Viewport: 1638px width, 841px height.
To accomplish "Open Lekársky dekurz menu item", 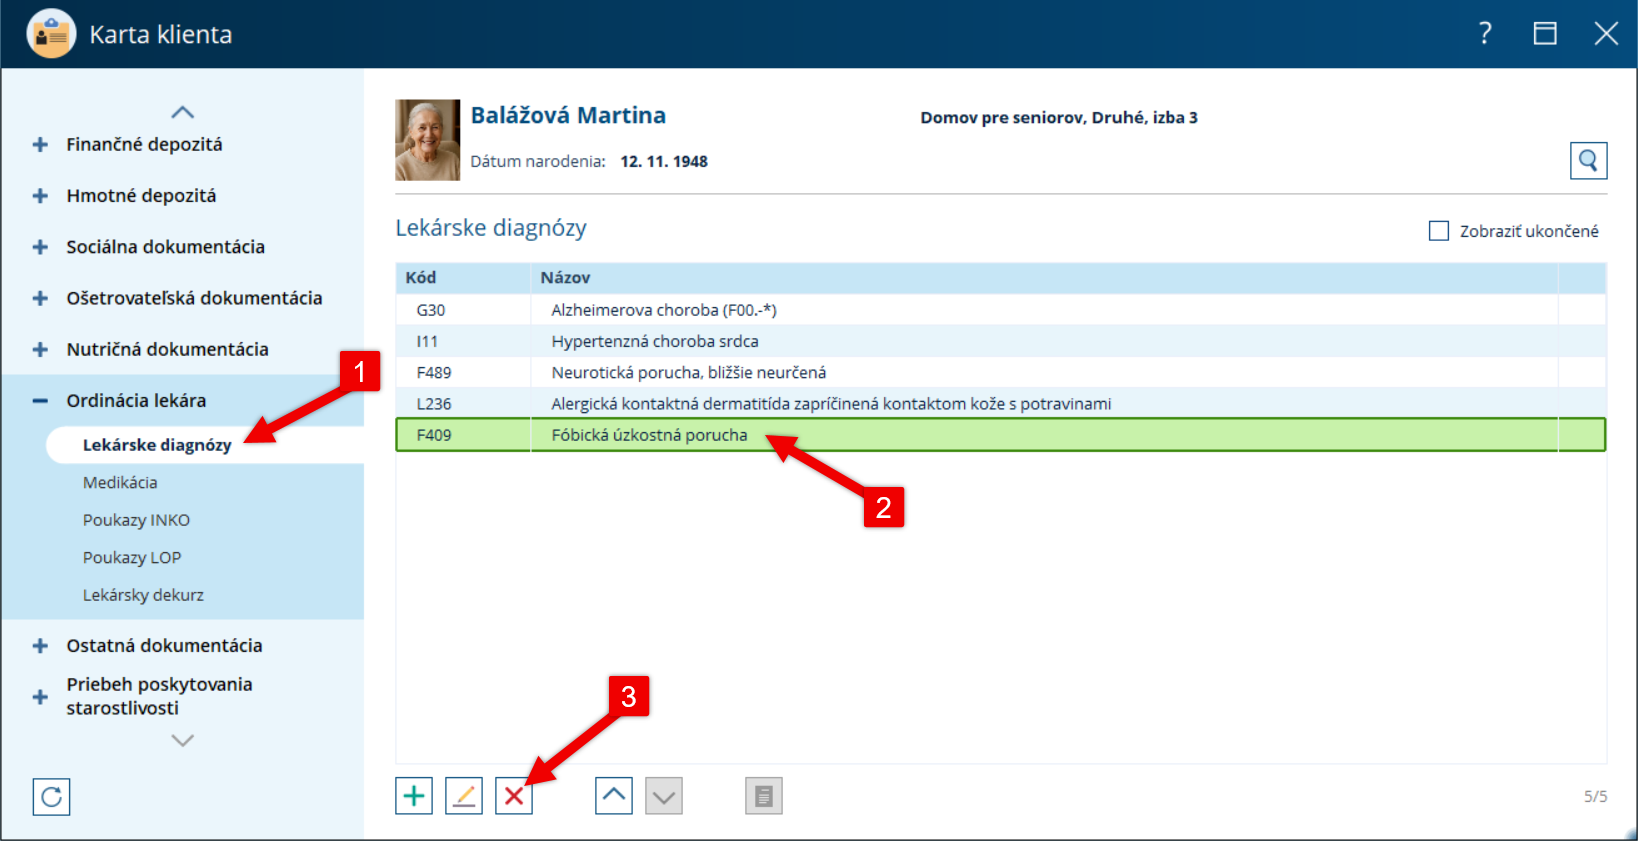I will pos(143,595).
